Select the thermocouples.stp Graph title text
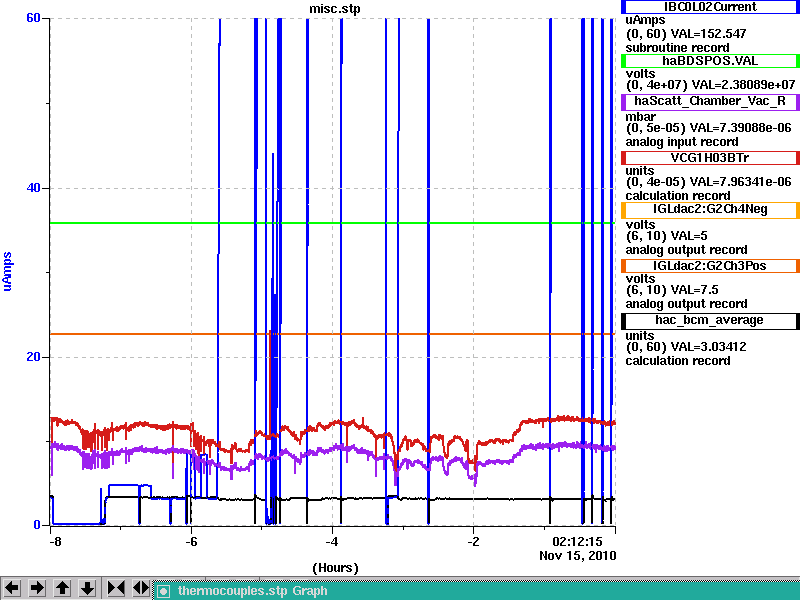The height and width of the screenshot is (600, 800). tap(253, 591)
